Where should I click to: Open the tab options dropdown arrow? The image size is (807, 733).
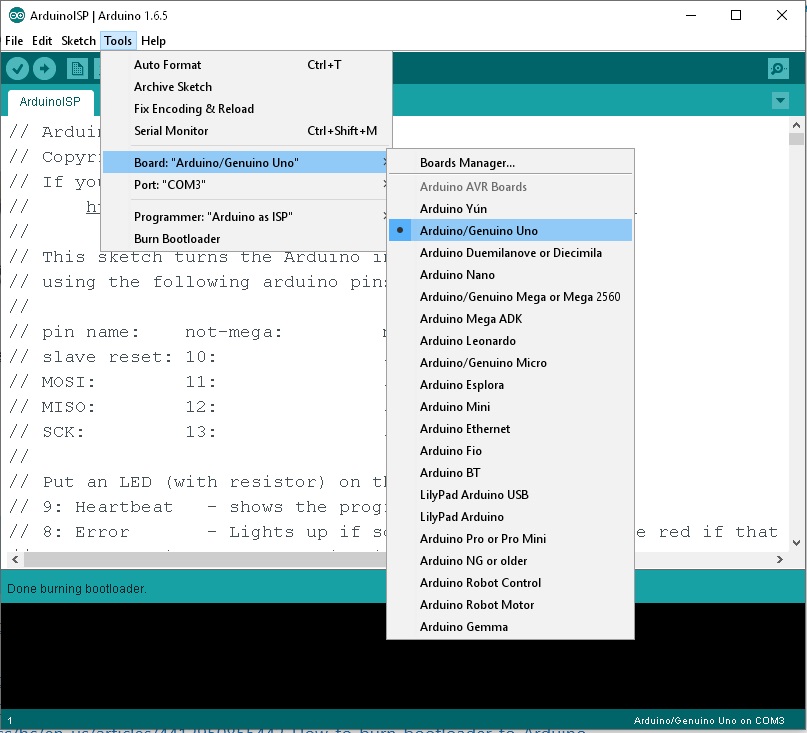[780, 100]
